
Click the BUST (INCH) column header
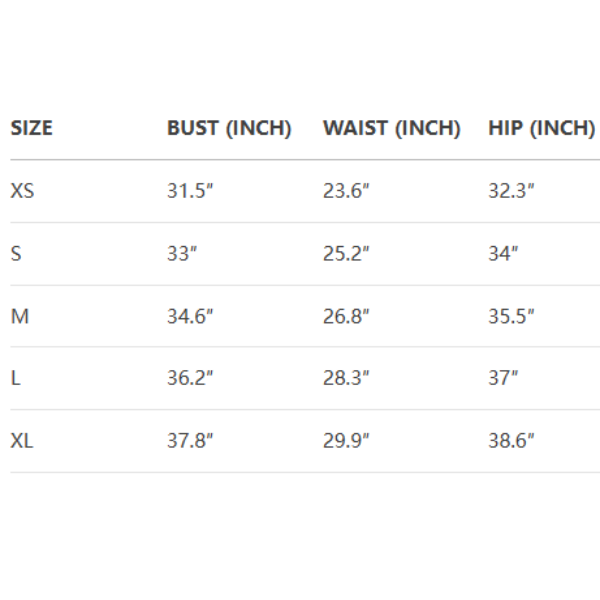[229, 128]
